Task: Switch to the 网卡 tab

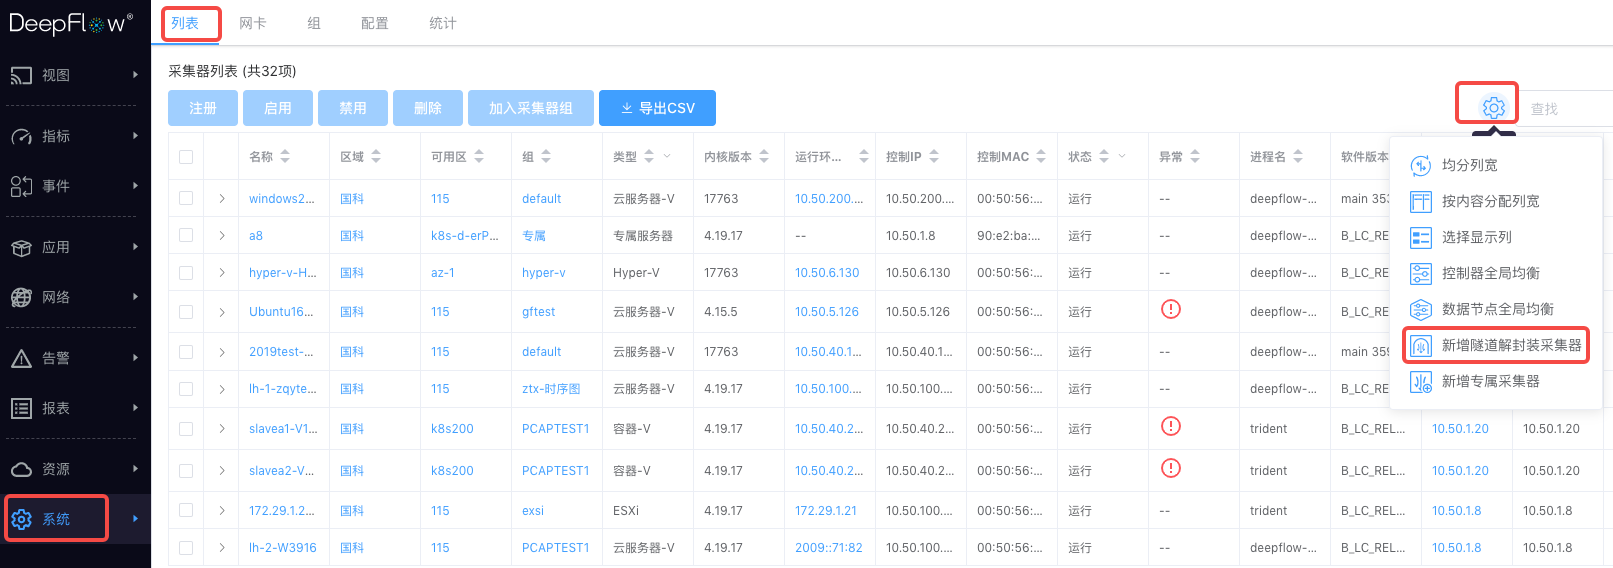Action: click(253, 23)
